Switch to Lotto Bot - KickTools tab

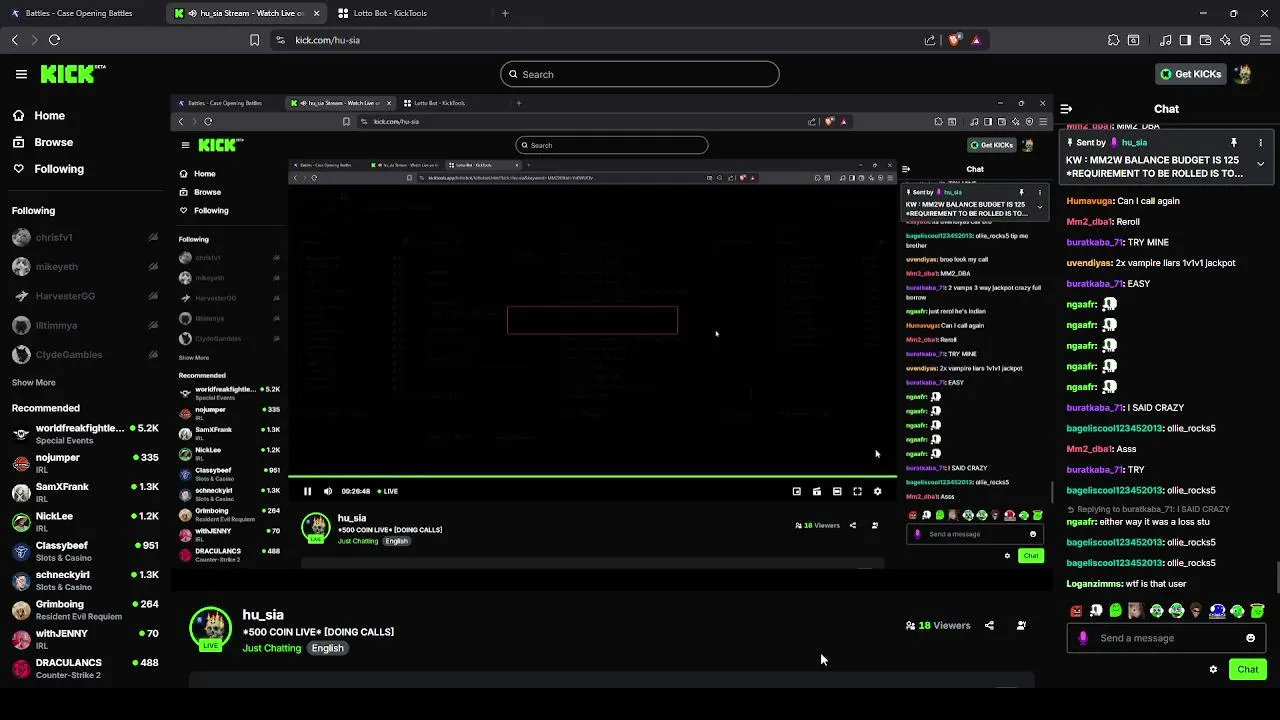pos(390,13)
